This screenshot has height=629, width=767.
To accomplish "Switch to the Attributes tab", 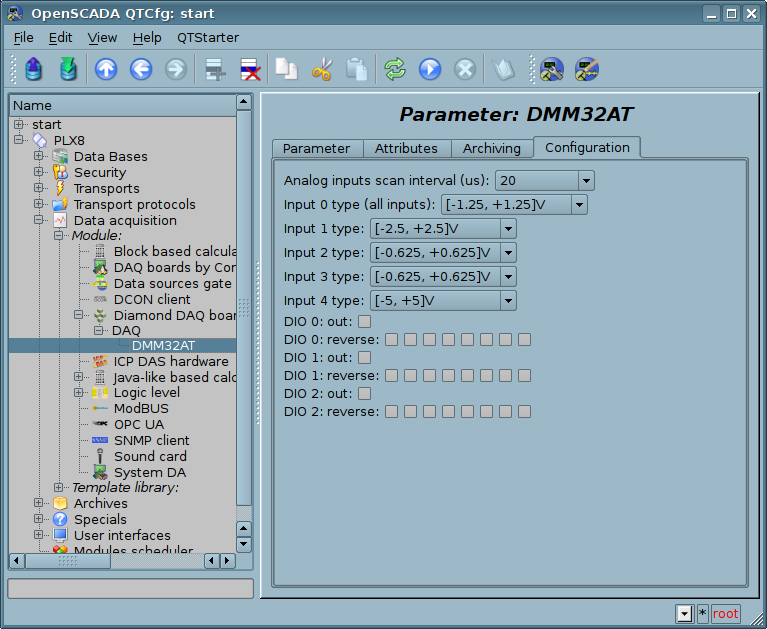I will click(x=406, y=148).
